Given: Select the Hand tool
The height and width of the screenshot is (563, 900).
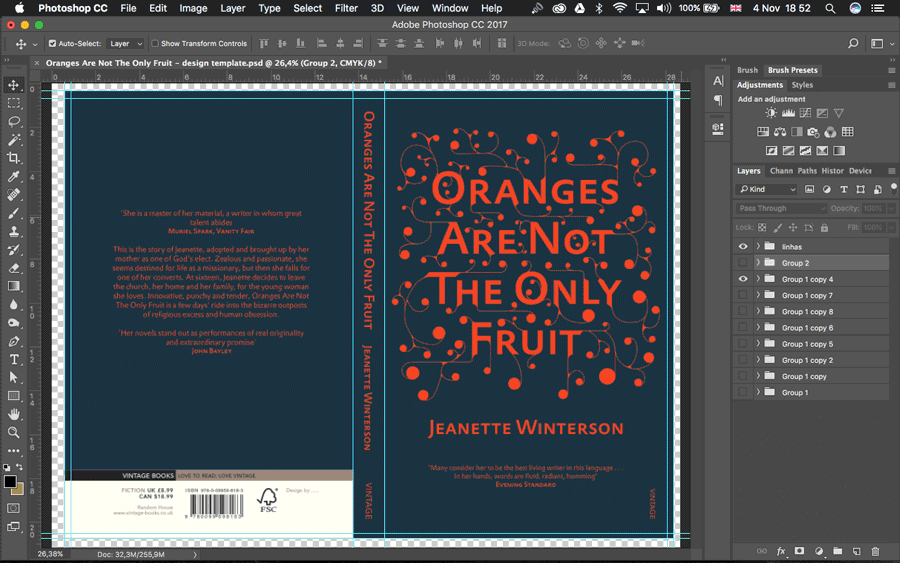Looking at the screenshot, I should 14,414.
